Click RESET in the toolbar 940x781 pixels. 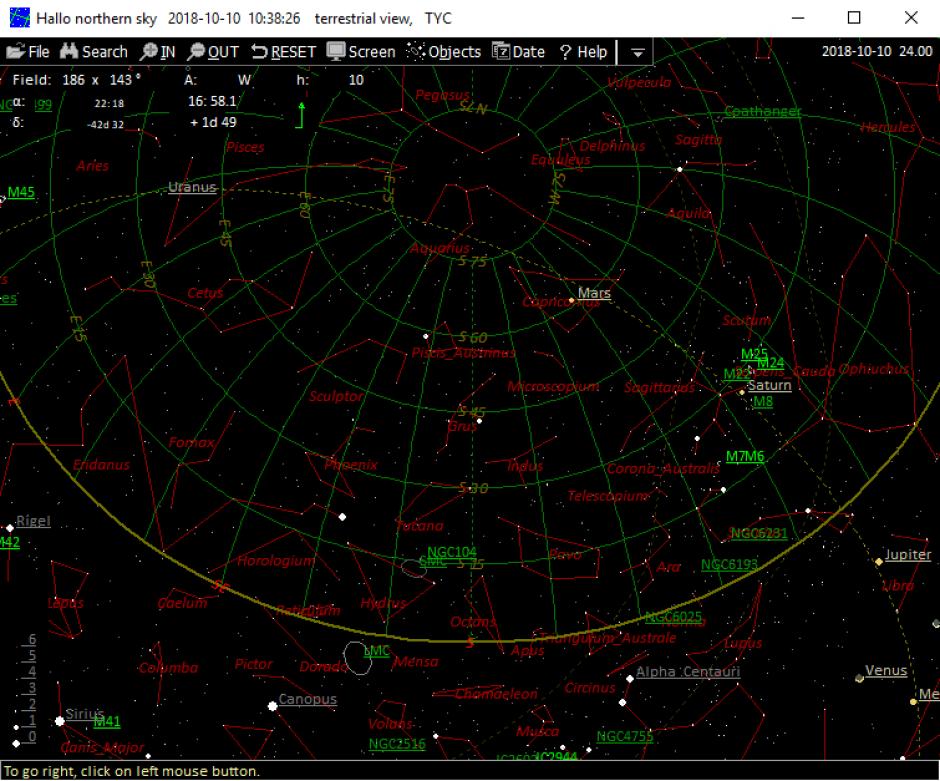[284, 52]
